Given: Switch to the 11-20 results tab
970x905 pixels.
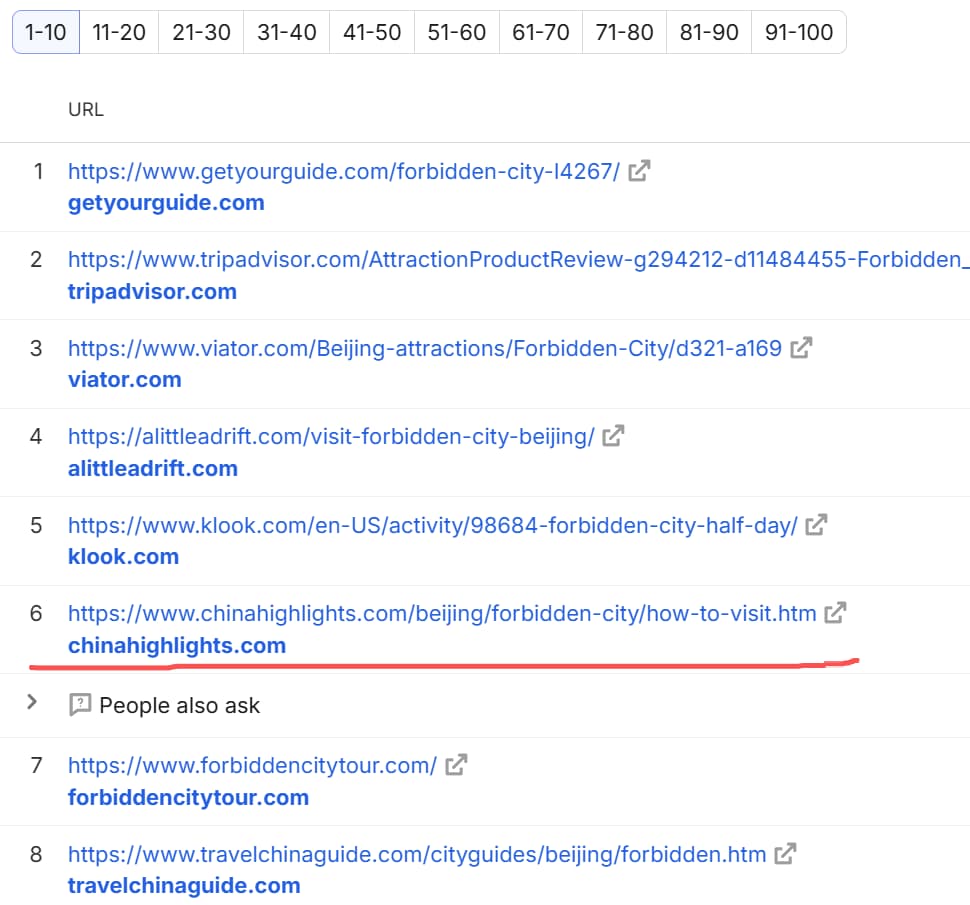Looking at the screenshot, I should tap(119, 32).
